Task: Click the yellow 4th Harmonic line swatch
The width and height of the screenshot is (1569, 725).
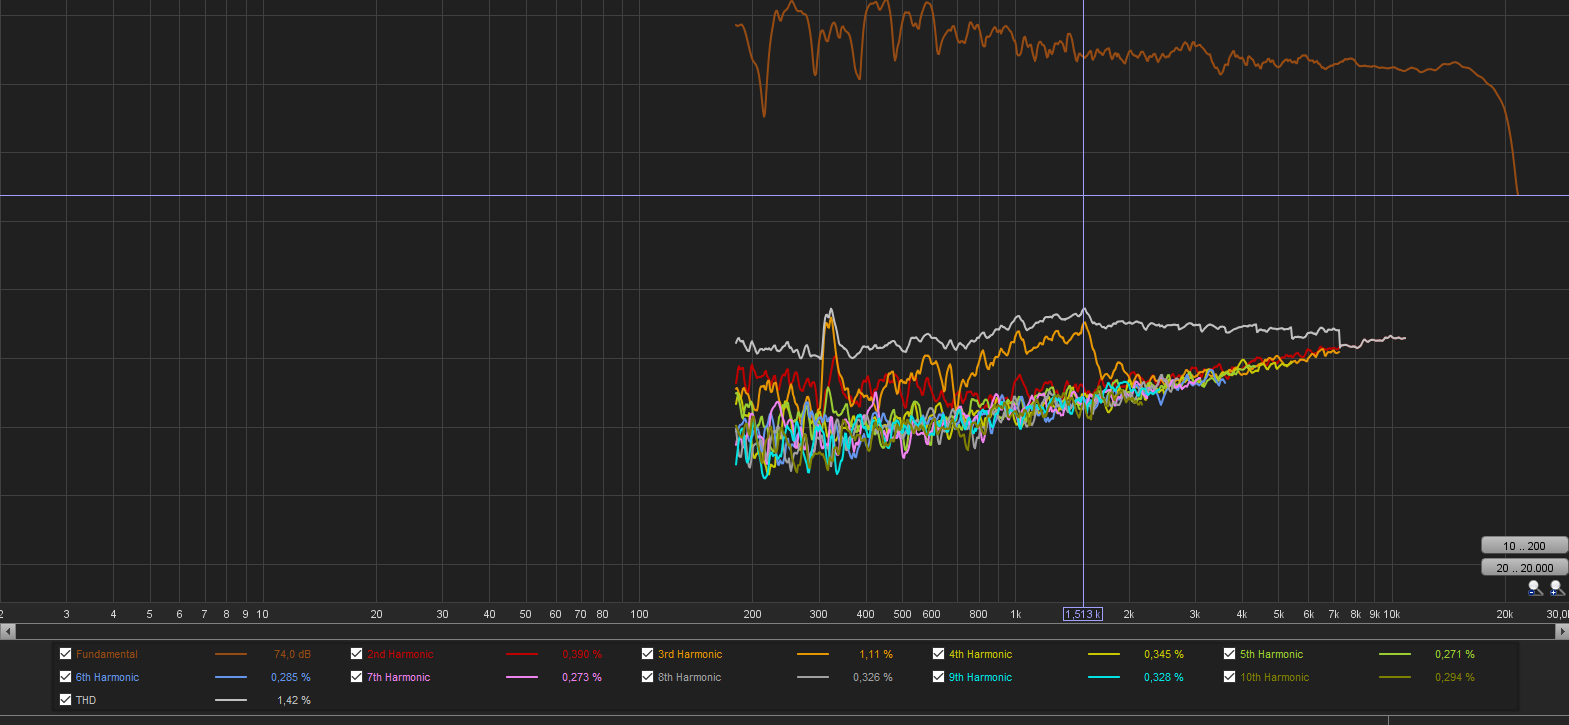Action: click(x=1104, y=654)
